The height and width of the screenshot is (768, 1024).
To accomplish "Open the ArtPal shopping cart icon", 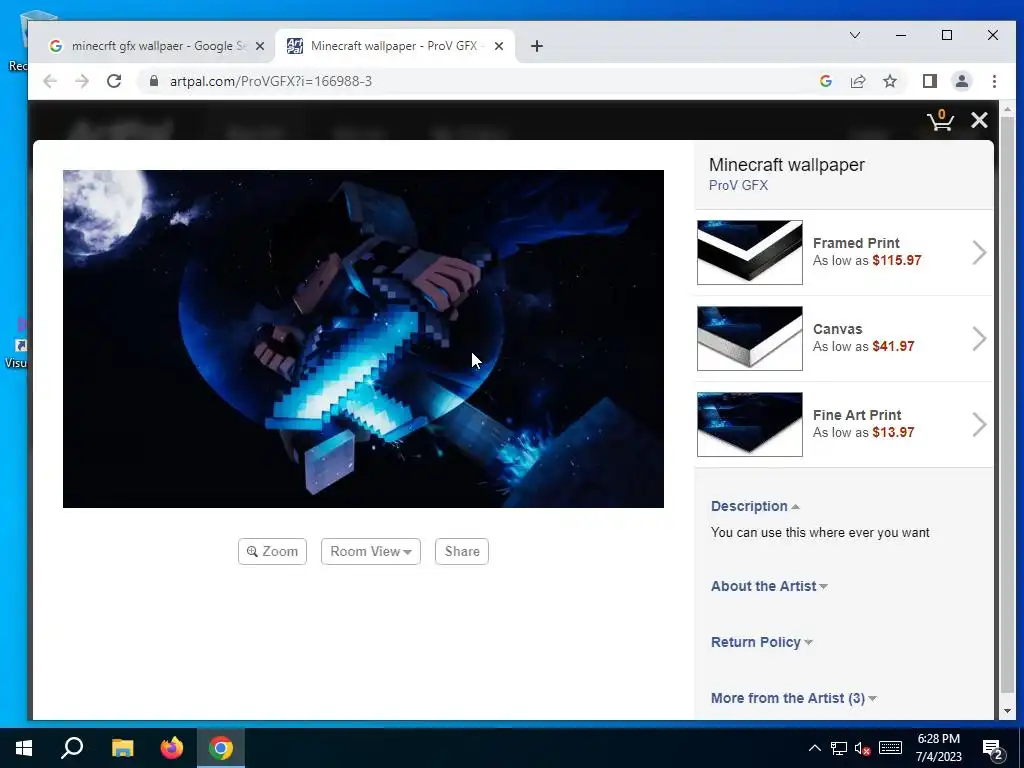I will point(940,120).
